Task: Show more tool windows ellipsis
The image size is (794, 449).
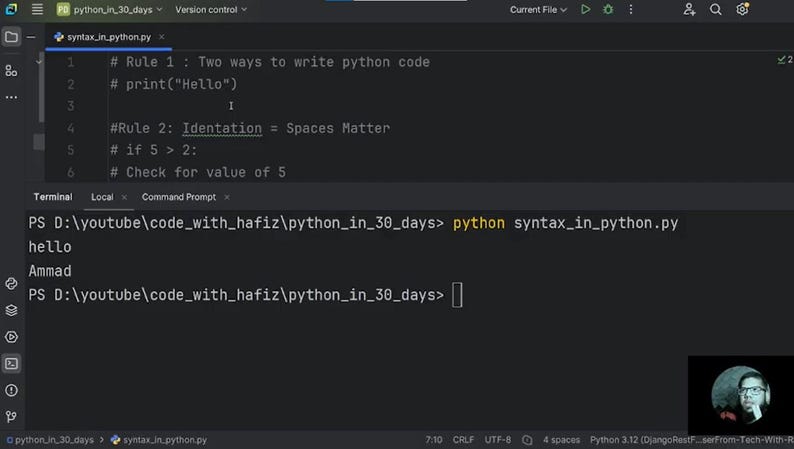Action: (11, 97)
